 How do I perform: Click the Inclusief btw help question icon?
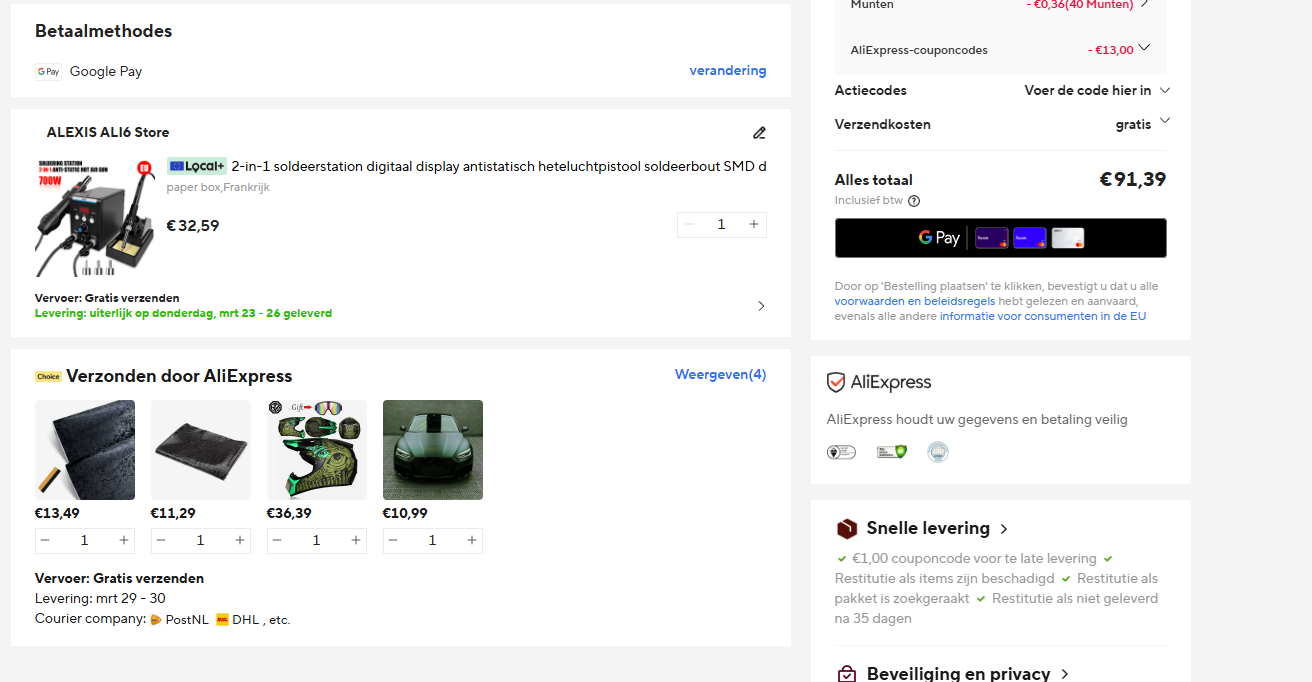click(x=914, y=201)
